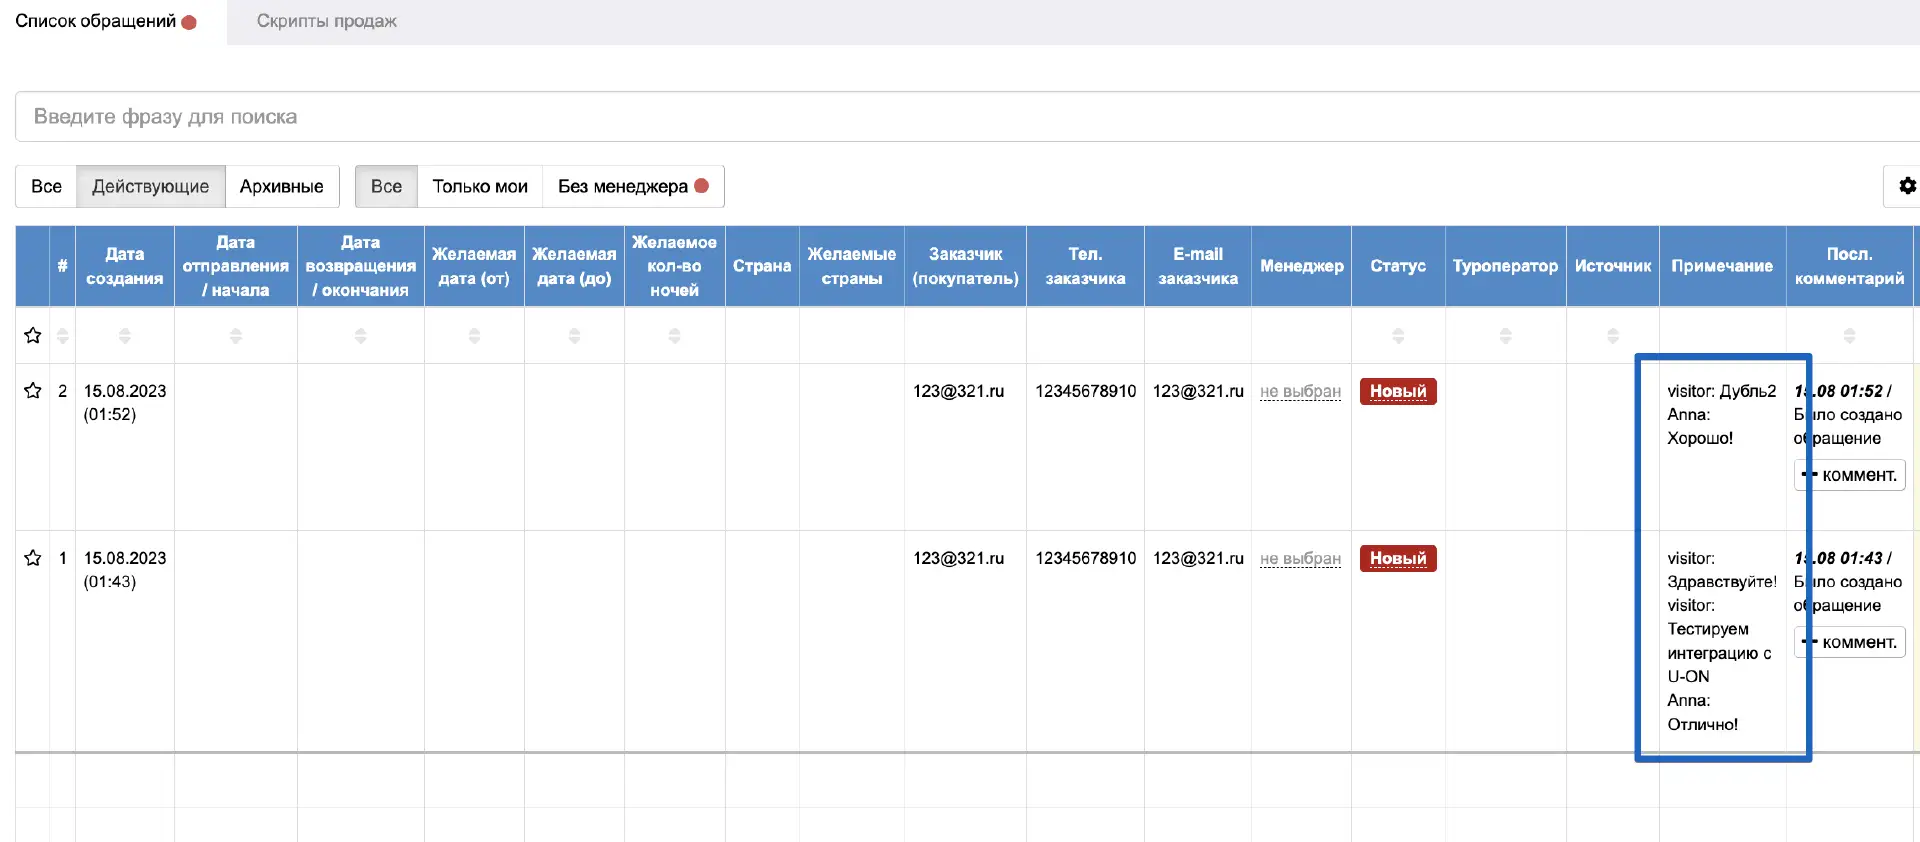
Task: Open manager selector 'не выбран' for request 2
Action: coord(1300,392)
